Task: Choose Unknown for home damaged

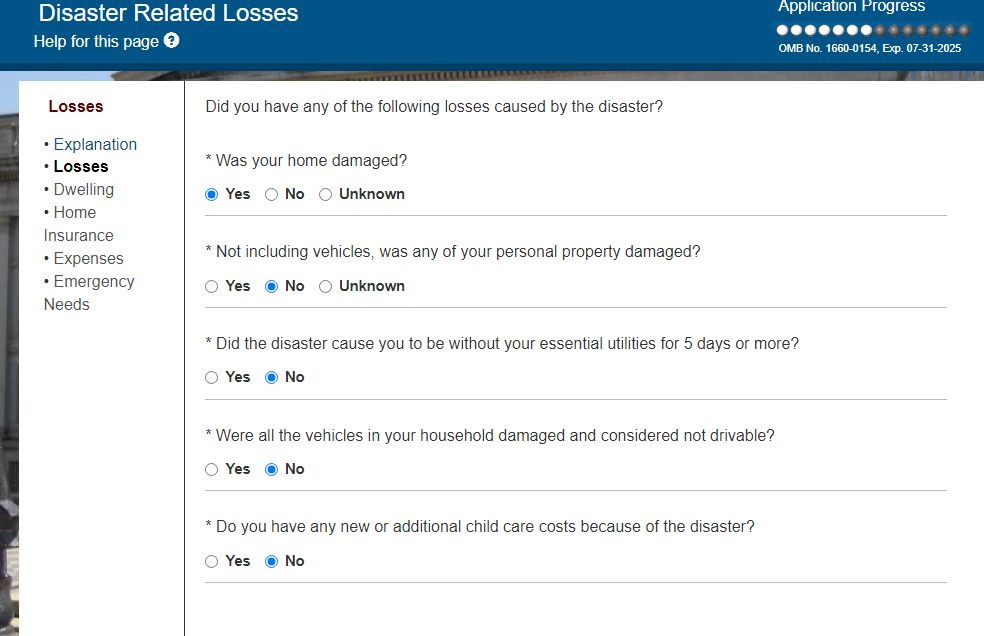Action: 326,195
